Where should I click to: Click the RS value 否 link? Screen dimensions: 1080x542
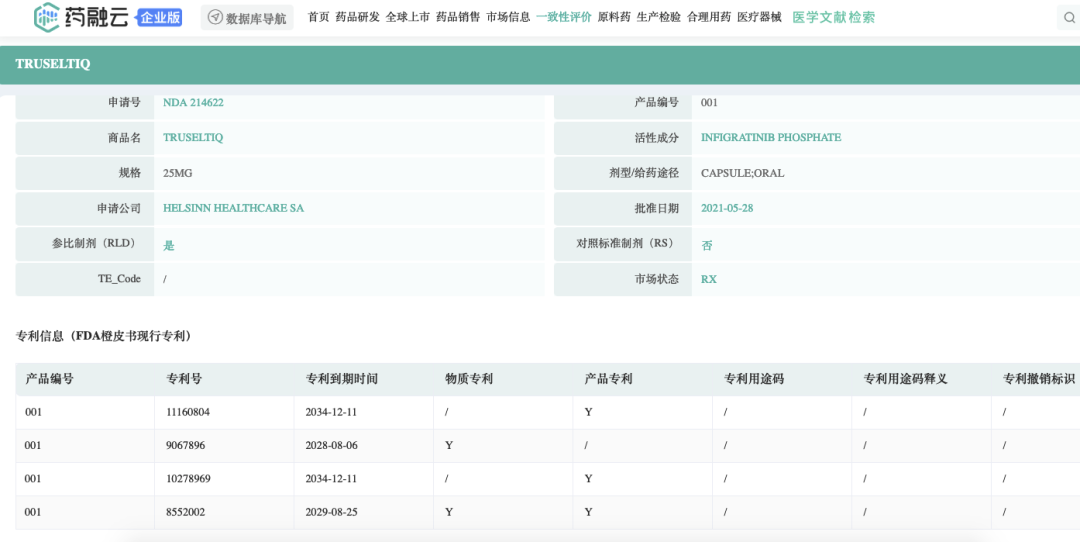click(x=707, y=245)
